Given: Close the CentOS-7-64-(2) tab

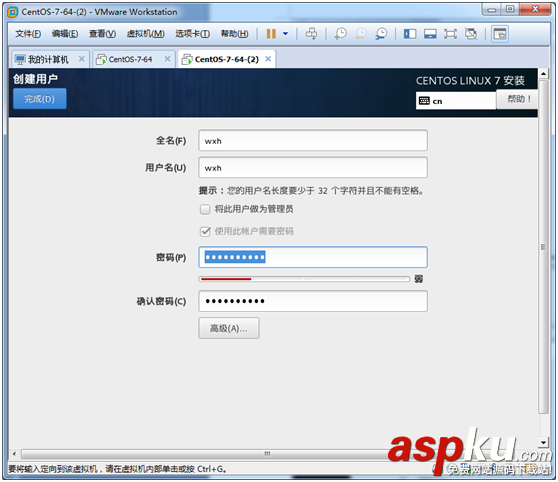Looking at the screenshot, I should [268, 59].
